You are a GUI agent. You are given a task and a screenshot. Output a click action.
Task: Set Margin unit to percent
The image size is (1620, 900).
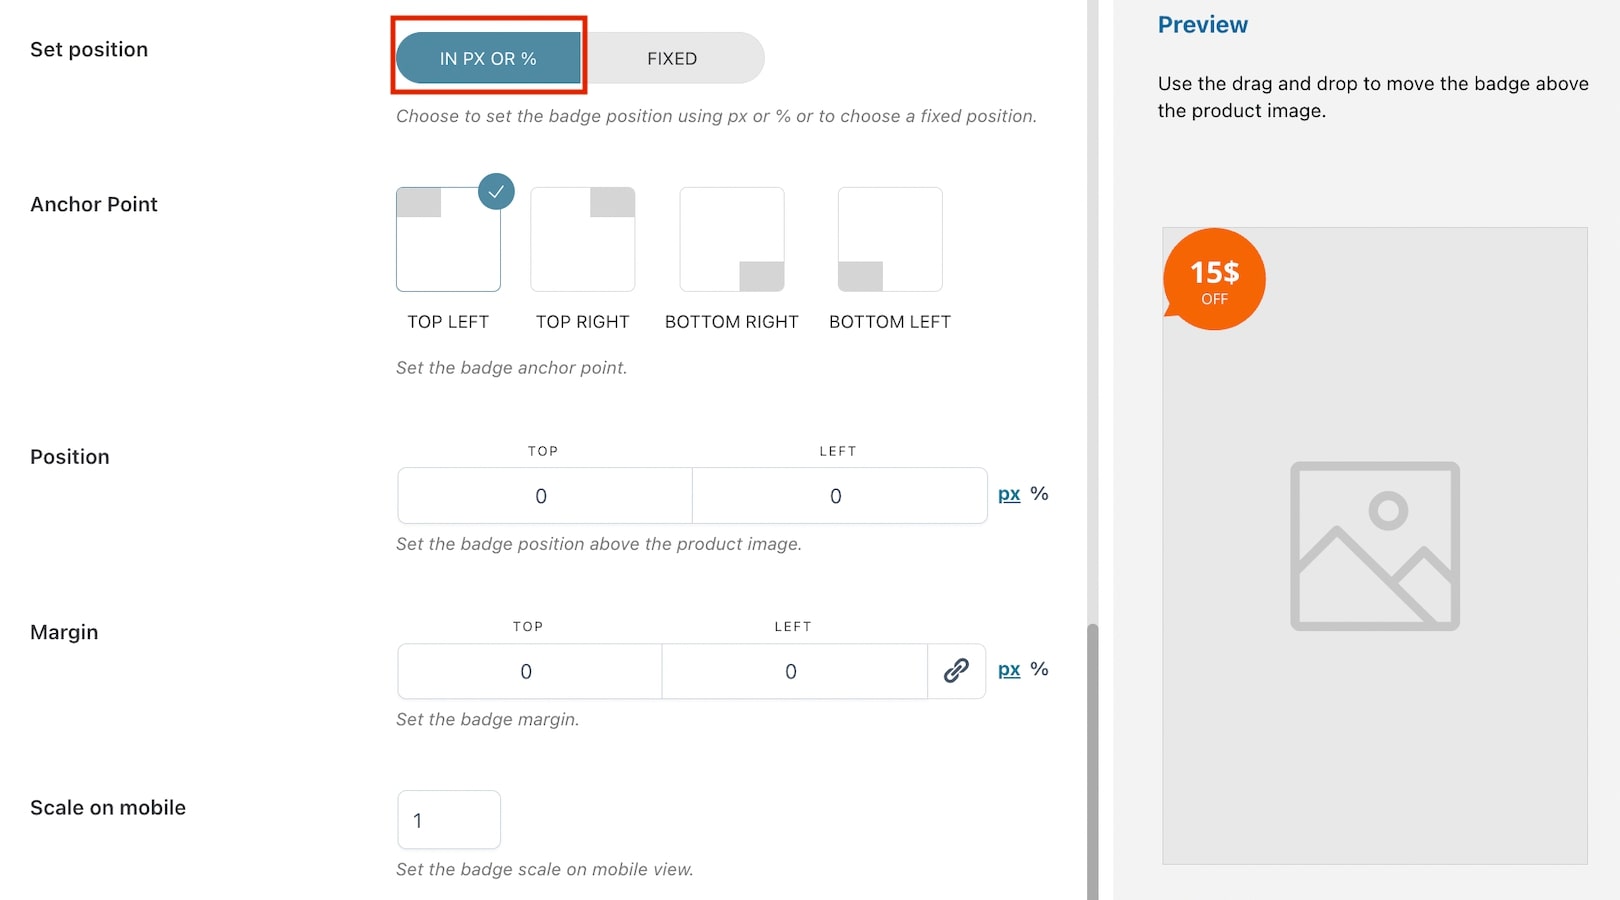tap(1039, 669)
